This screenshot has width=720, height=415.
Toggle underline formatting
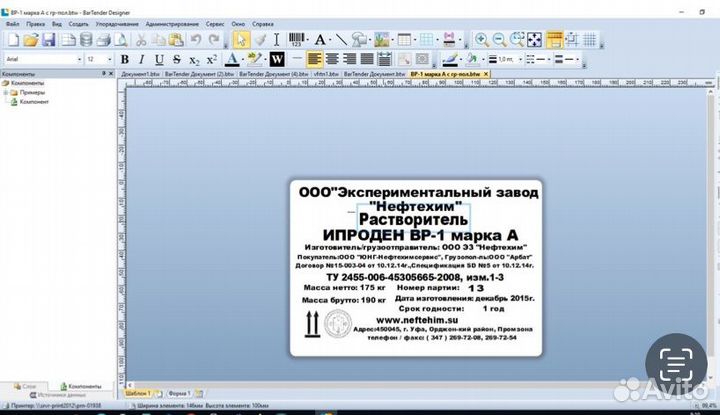(159, 59)
